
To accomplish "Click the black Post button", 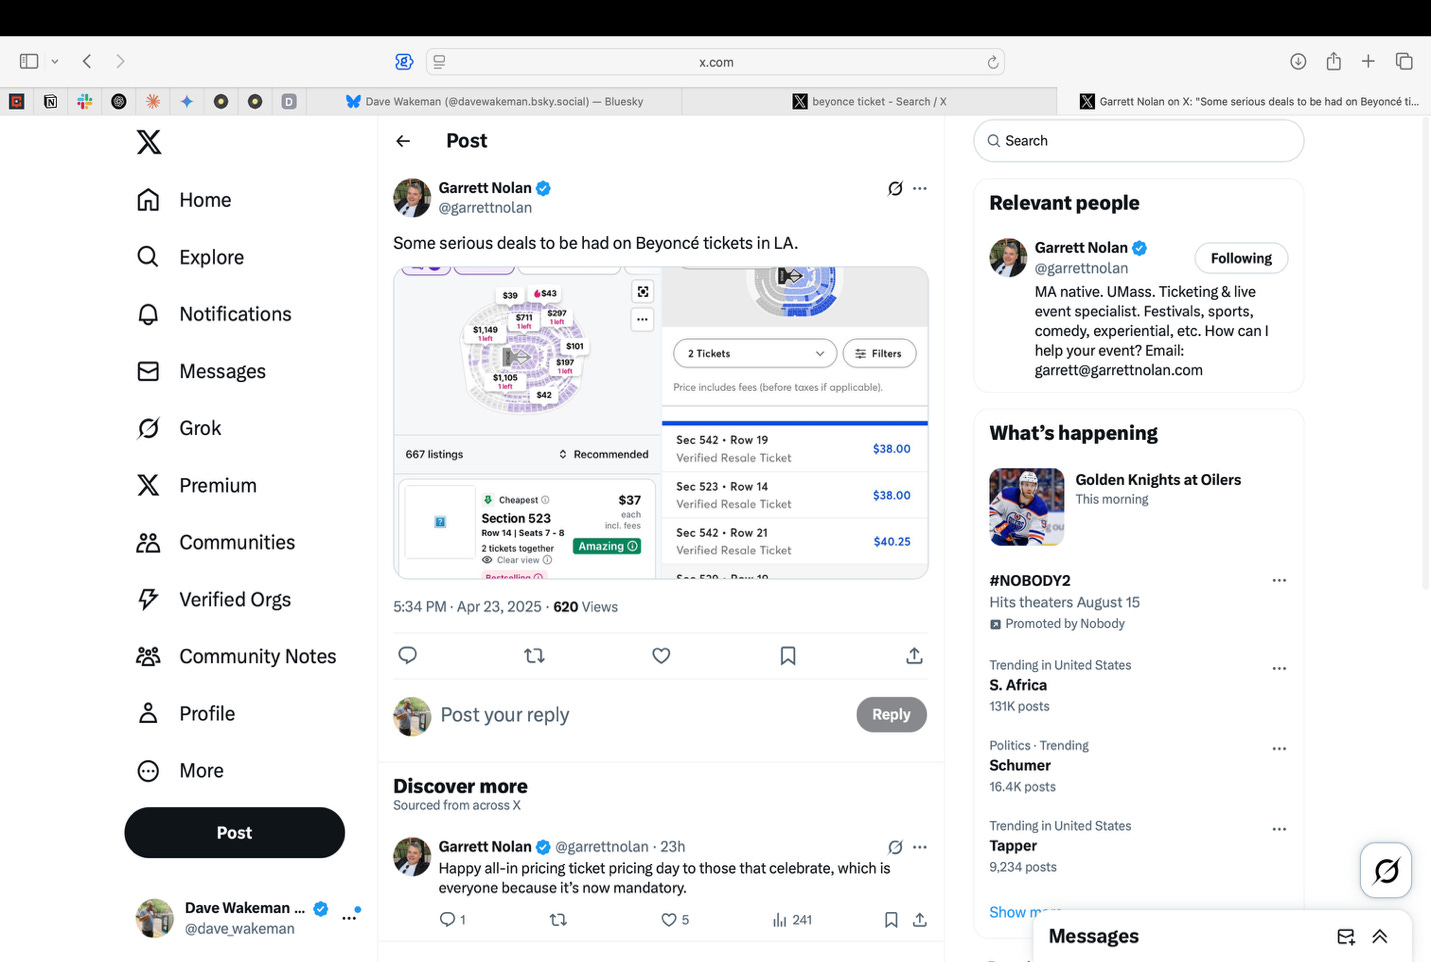I will click(234, 832).
